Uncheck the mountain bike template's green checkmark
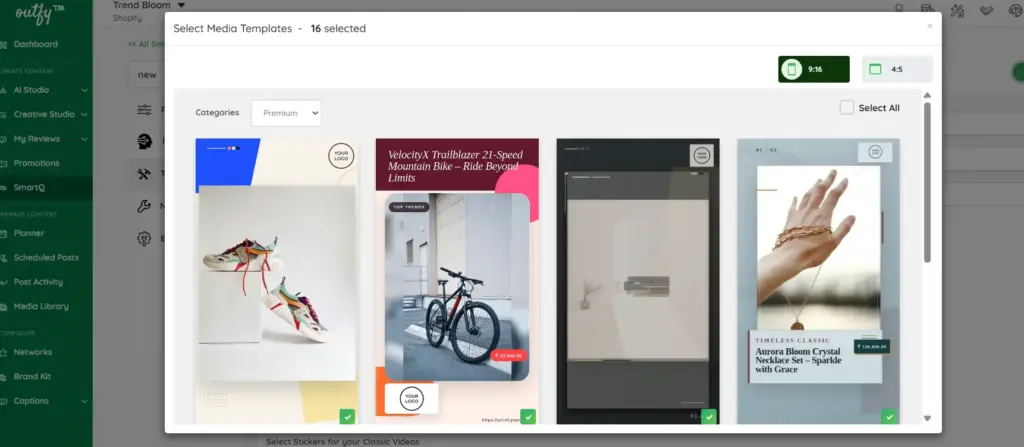Viewport: 1024px width, 447px height. click(528, 416)
